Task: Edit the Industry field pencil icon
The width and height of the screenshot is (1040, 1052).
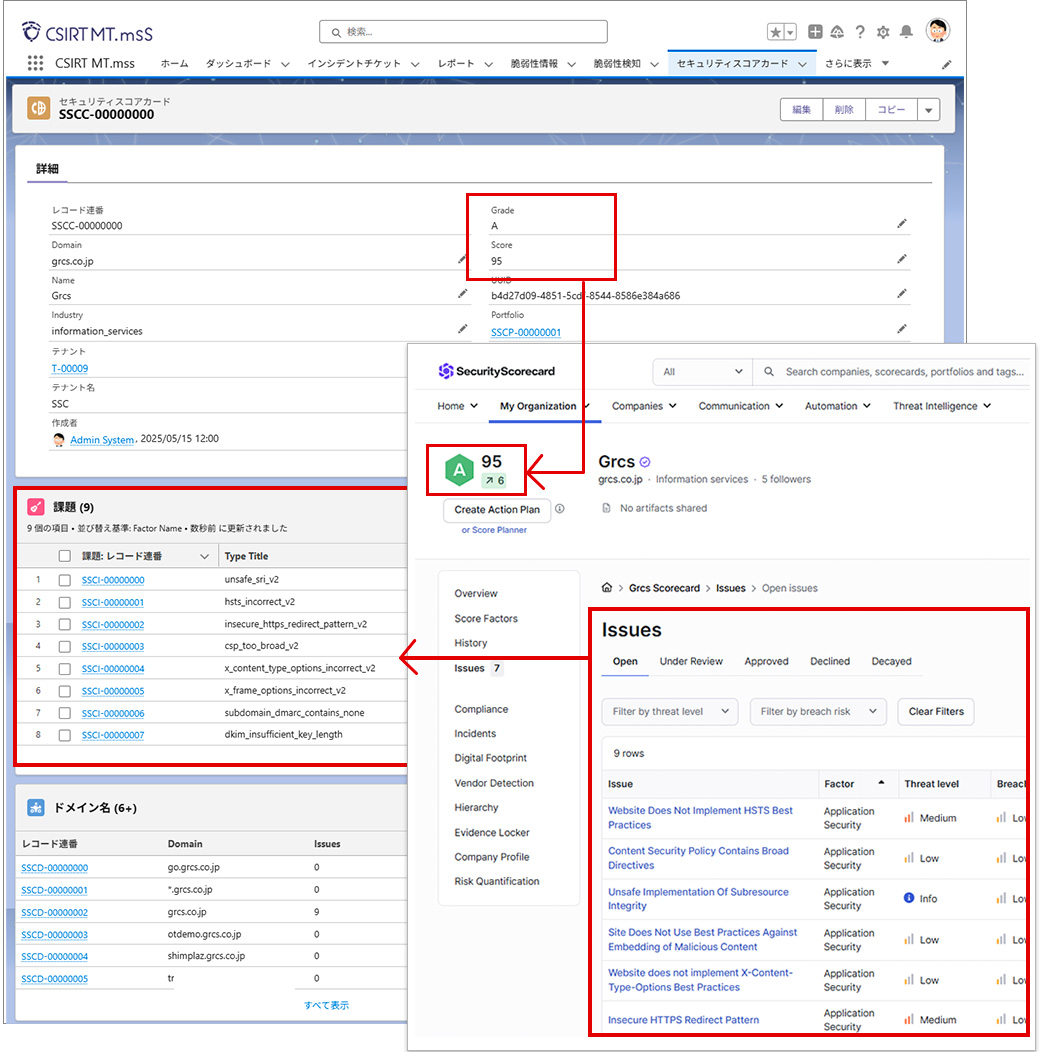Action: click(x=462, y=329)
